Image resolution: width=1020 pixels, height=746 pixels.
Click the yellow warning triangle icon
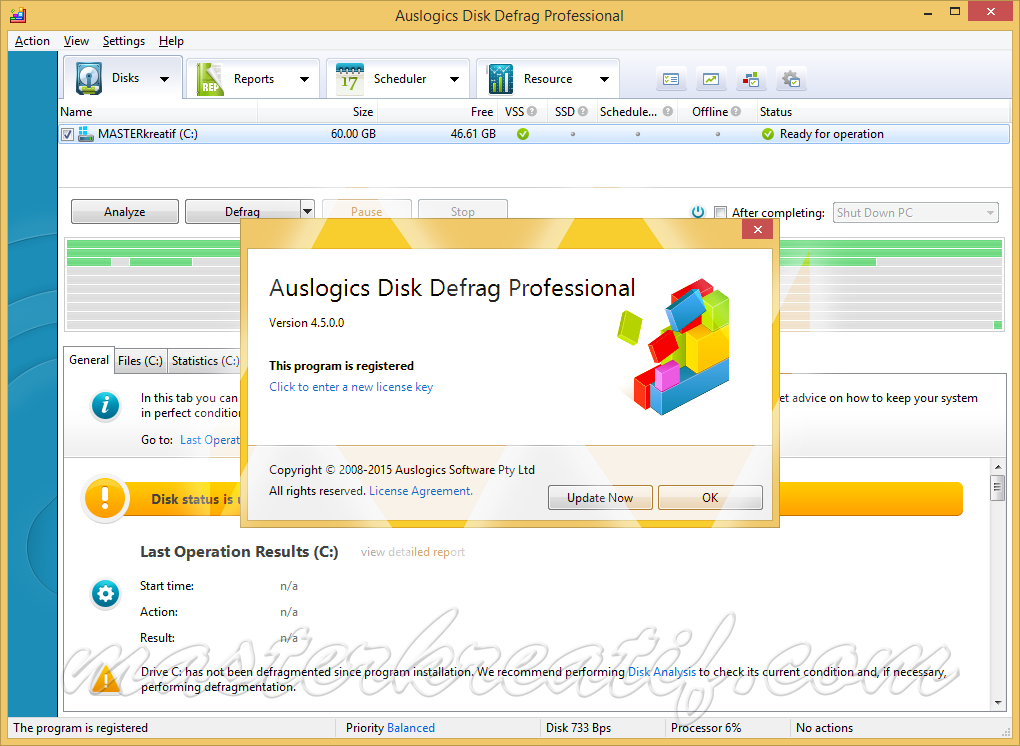click(105, 678)
